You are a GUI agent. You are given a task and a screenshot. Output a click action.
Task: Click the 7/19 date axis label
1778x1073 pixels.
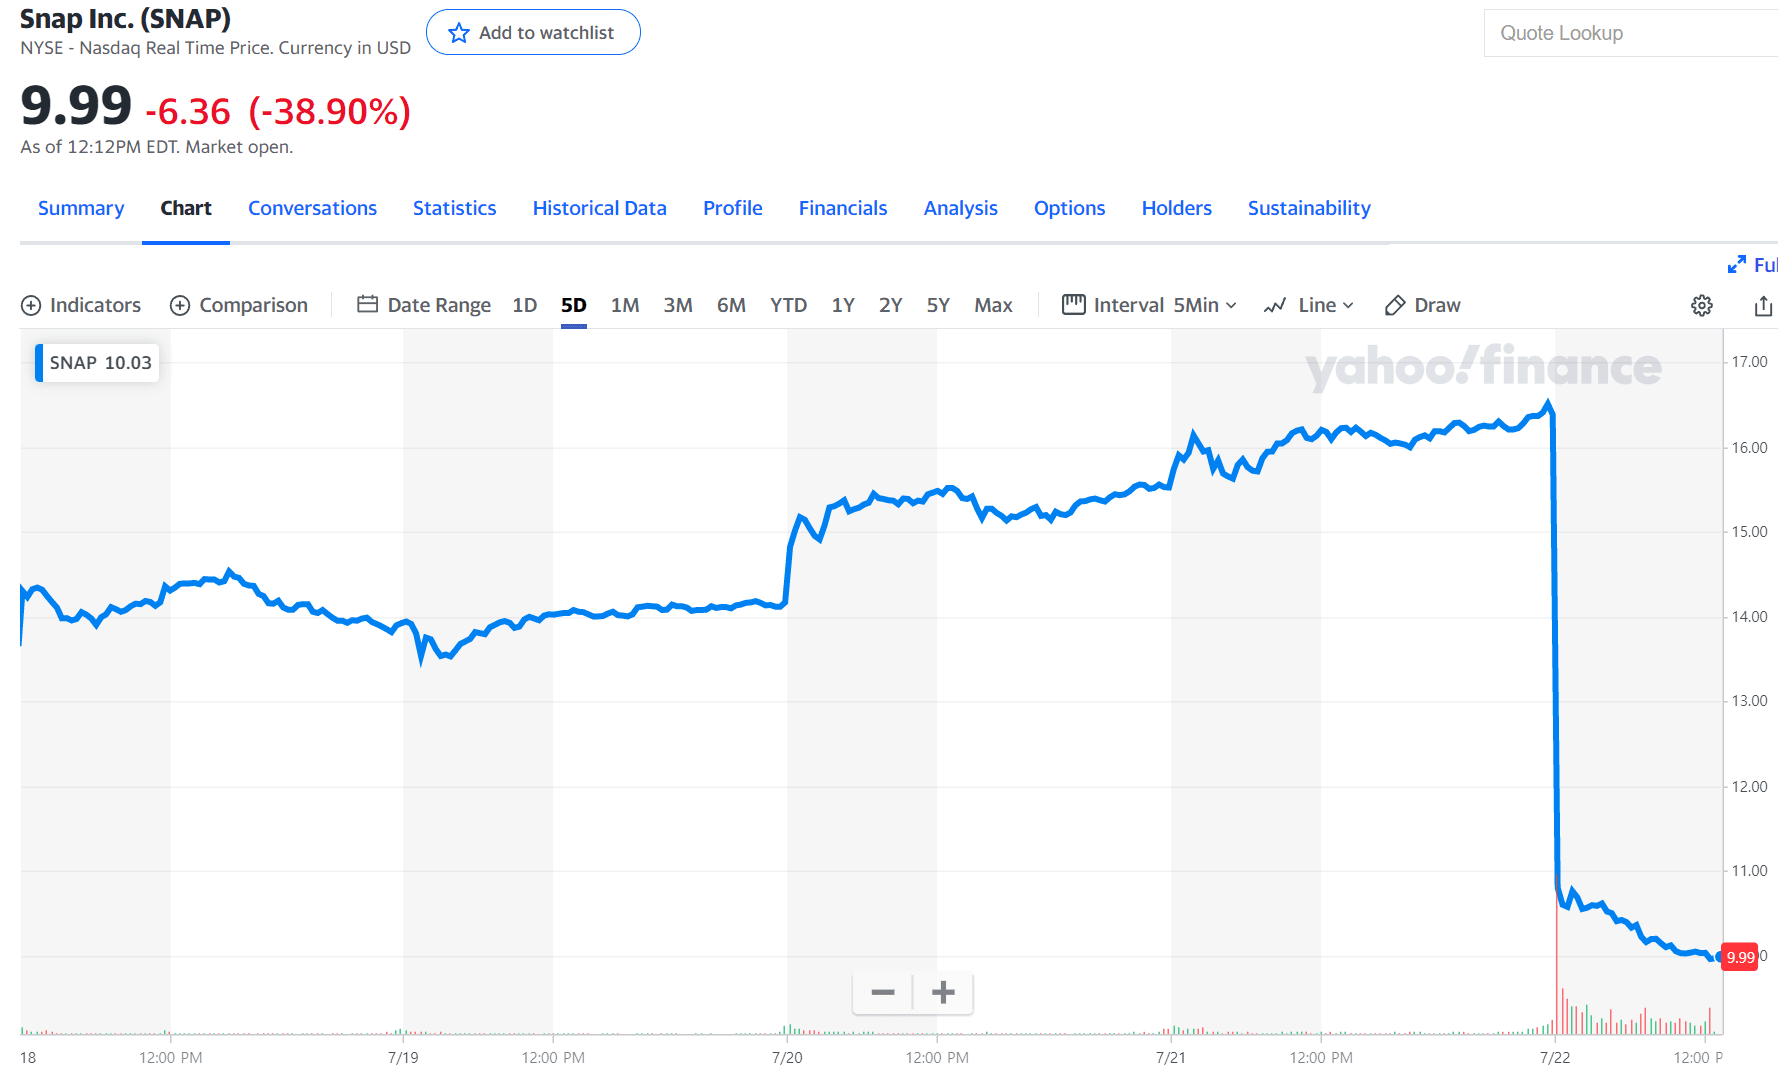[403, 1057]
